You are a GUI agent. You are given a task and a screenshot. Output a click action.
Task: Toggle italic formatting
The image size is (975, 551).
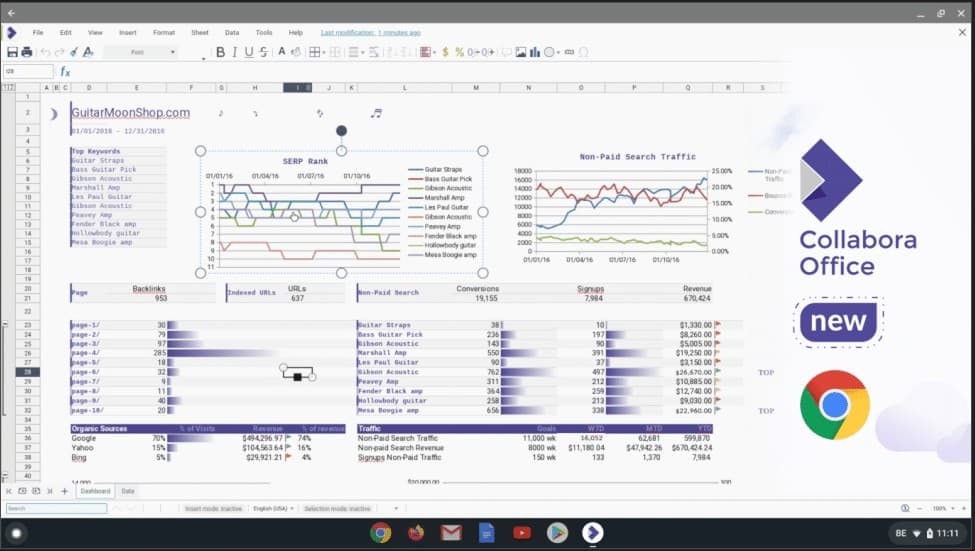click(x=234, y=52)
